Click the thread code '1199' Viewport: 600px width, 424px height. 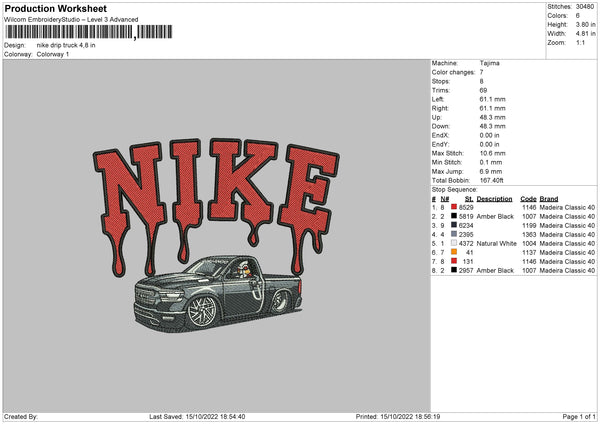(529, 225)
